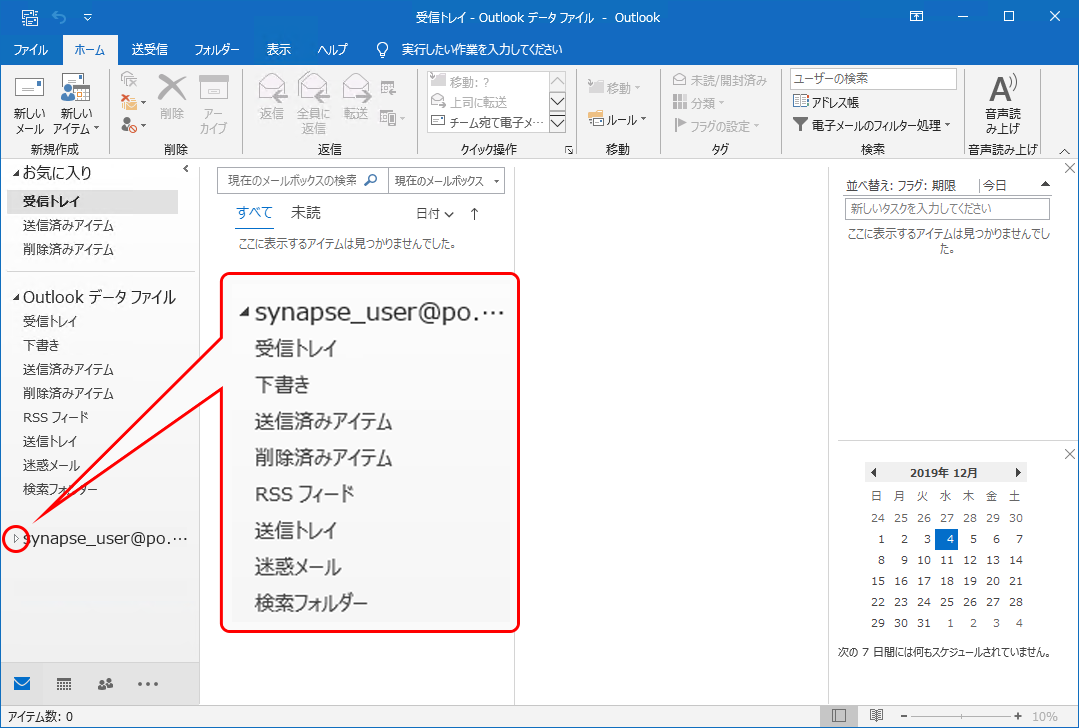
Task: Toggle ascending sort arrow next to 日付
Action: click(x=474, y=214)
